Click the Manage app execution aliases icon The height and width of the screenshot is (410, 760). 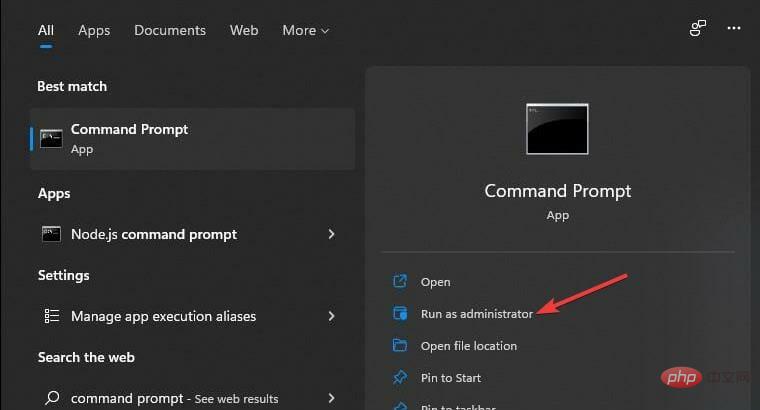click(52, 316)
